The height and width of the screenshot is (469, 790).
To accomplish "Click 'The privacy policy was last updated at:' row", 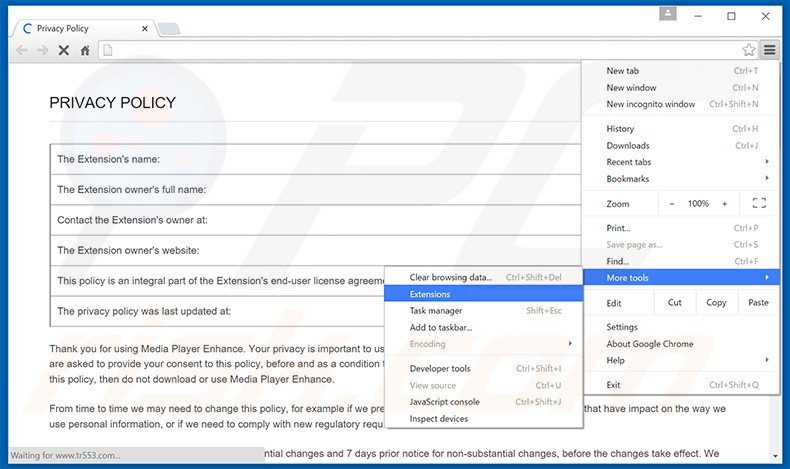I will point(217,311).
